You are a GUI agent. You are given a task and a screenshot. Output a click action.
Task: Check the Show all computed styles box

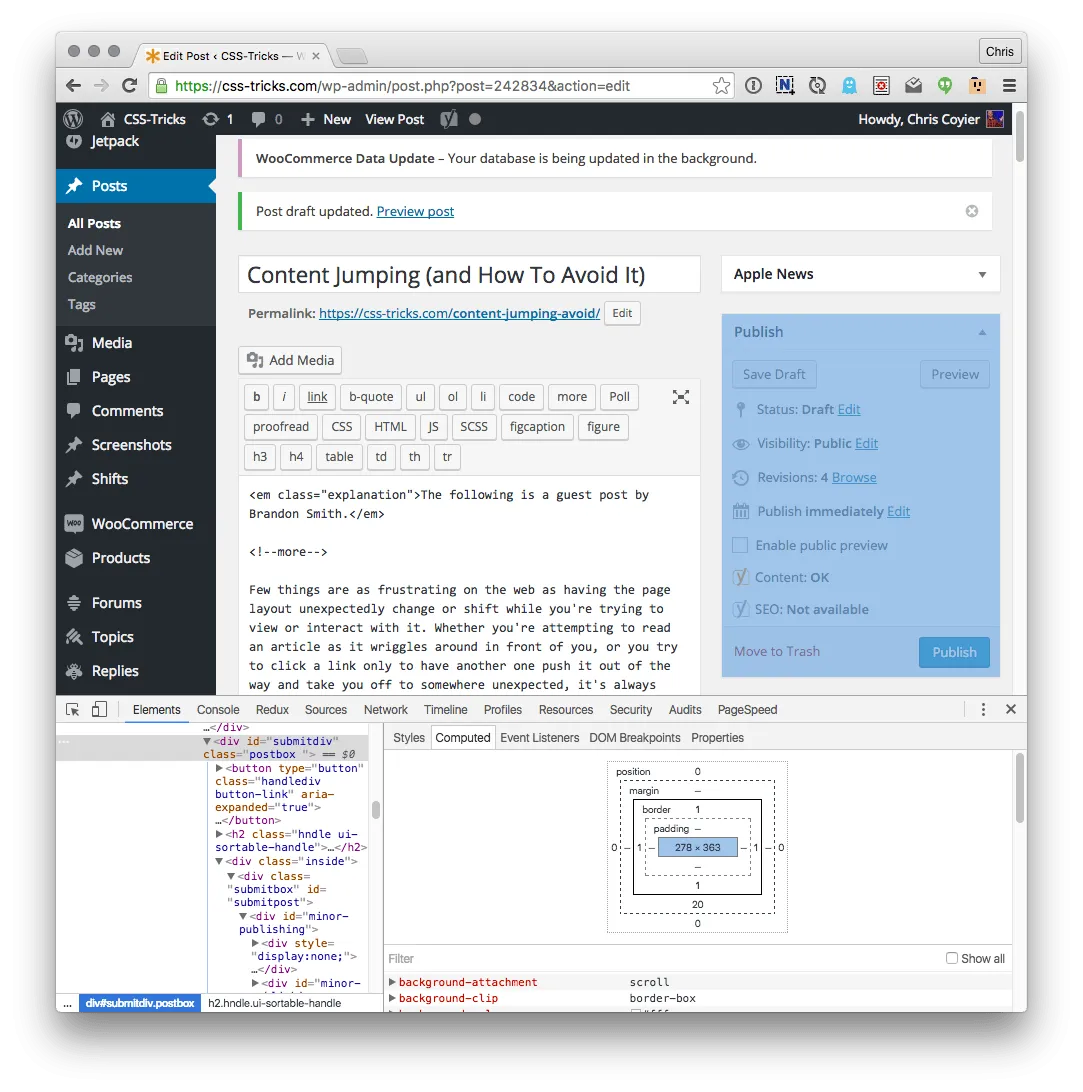point(951,958)
